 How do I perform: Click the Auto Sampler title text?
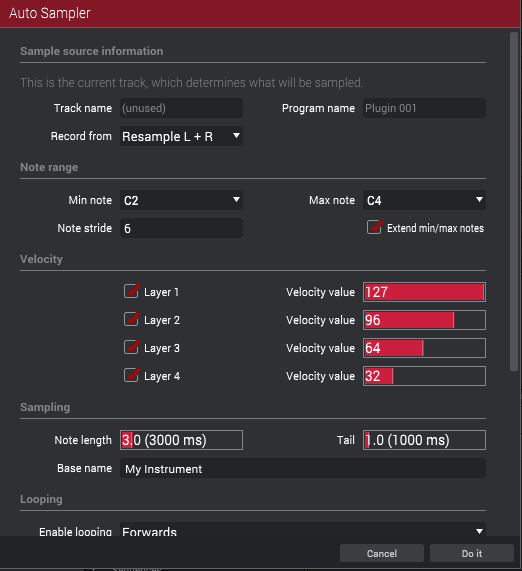tap(50, 13)
